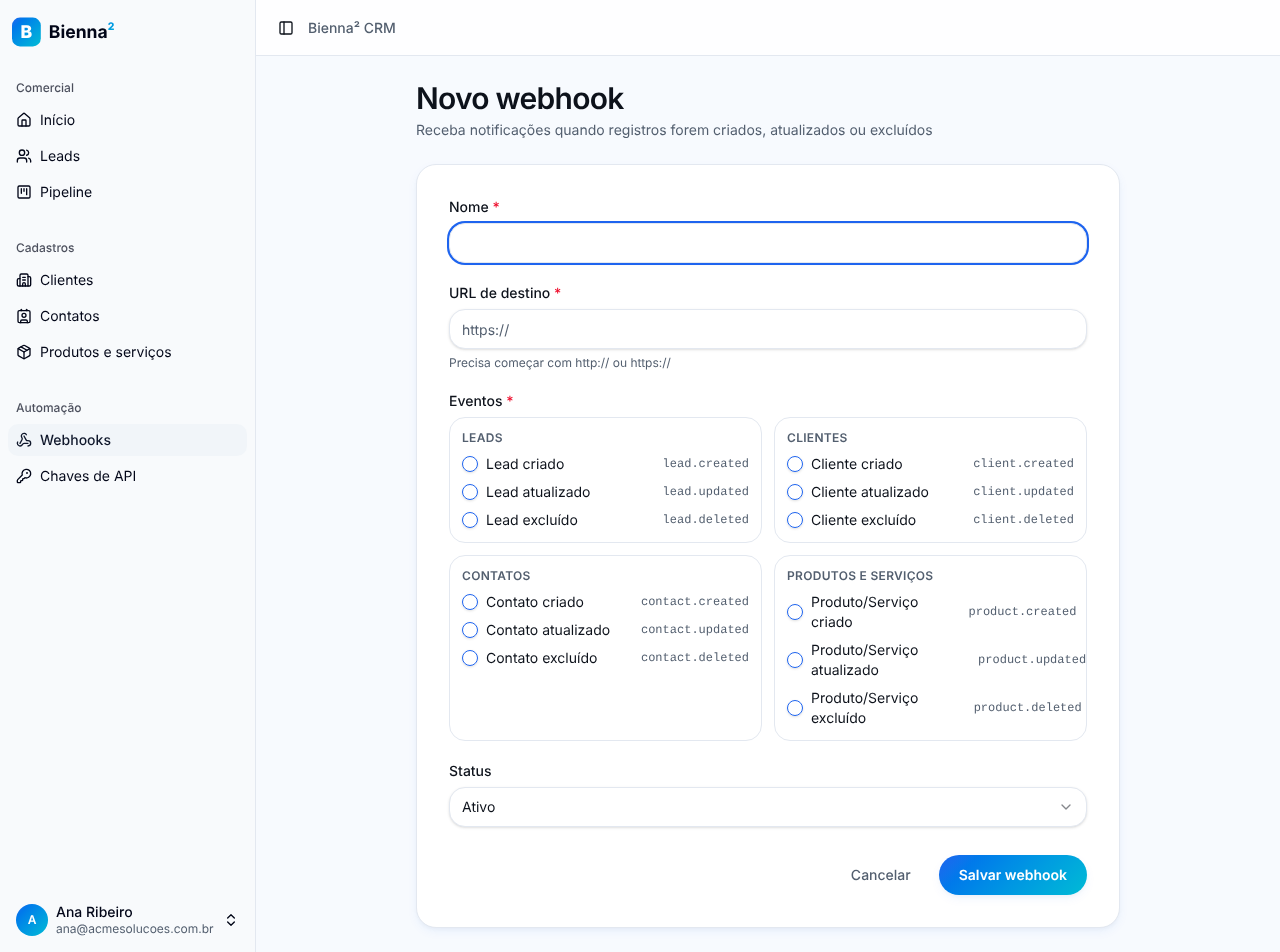1280x952 pixels.
Task: Open Clientes from the sidebar
Action: pyautogui.click(x=127, y=280)
